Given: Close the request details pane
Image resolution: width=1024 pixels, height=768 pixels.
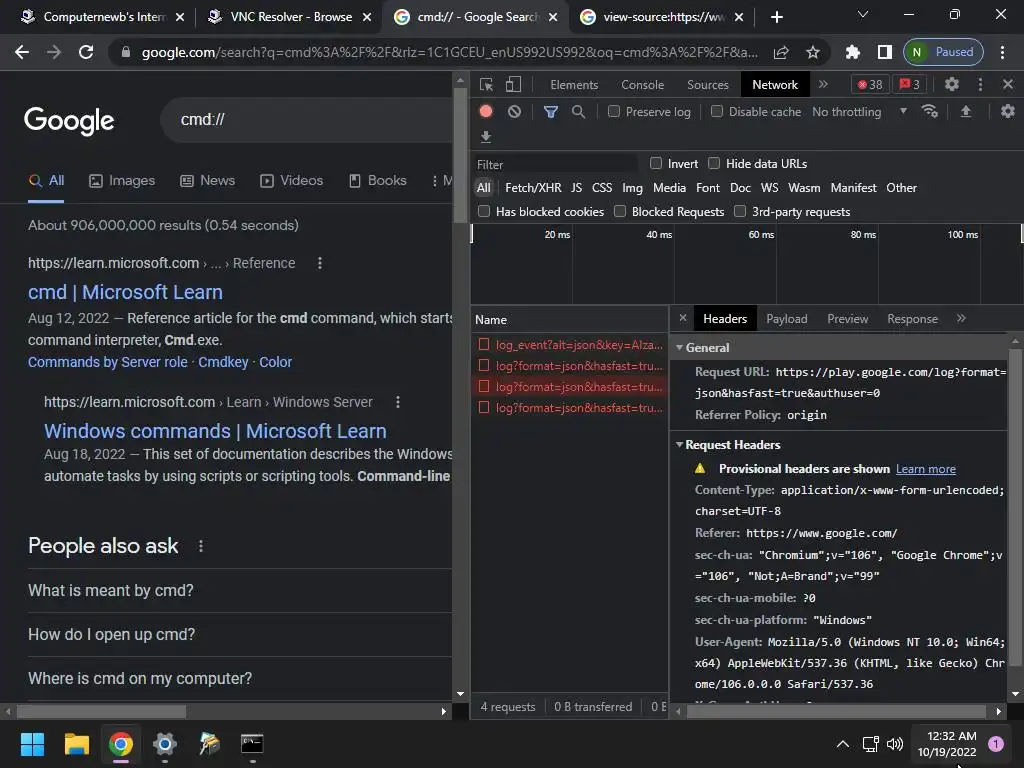Looking at the screenshot, I should (682, 318).
